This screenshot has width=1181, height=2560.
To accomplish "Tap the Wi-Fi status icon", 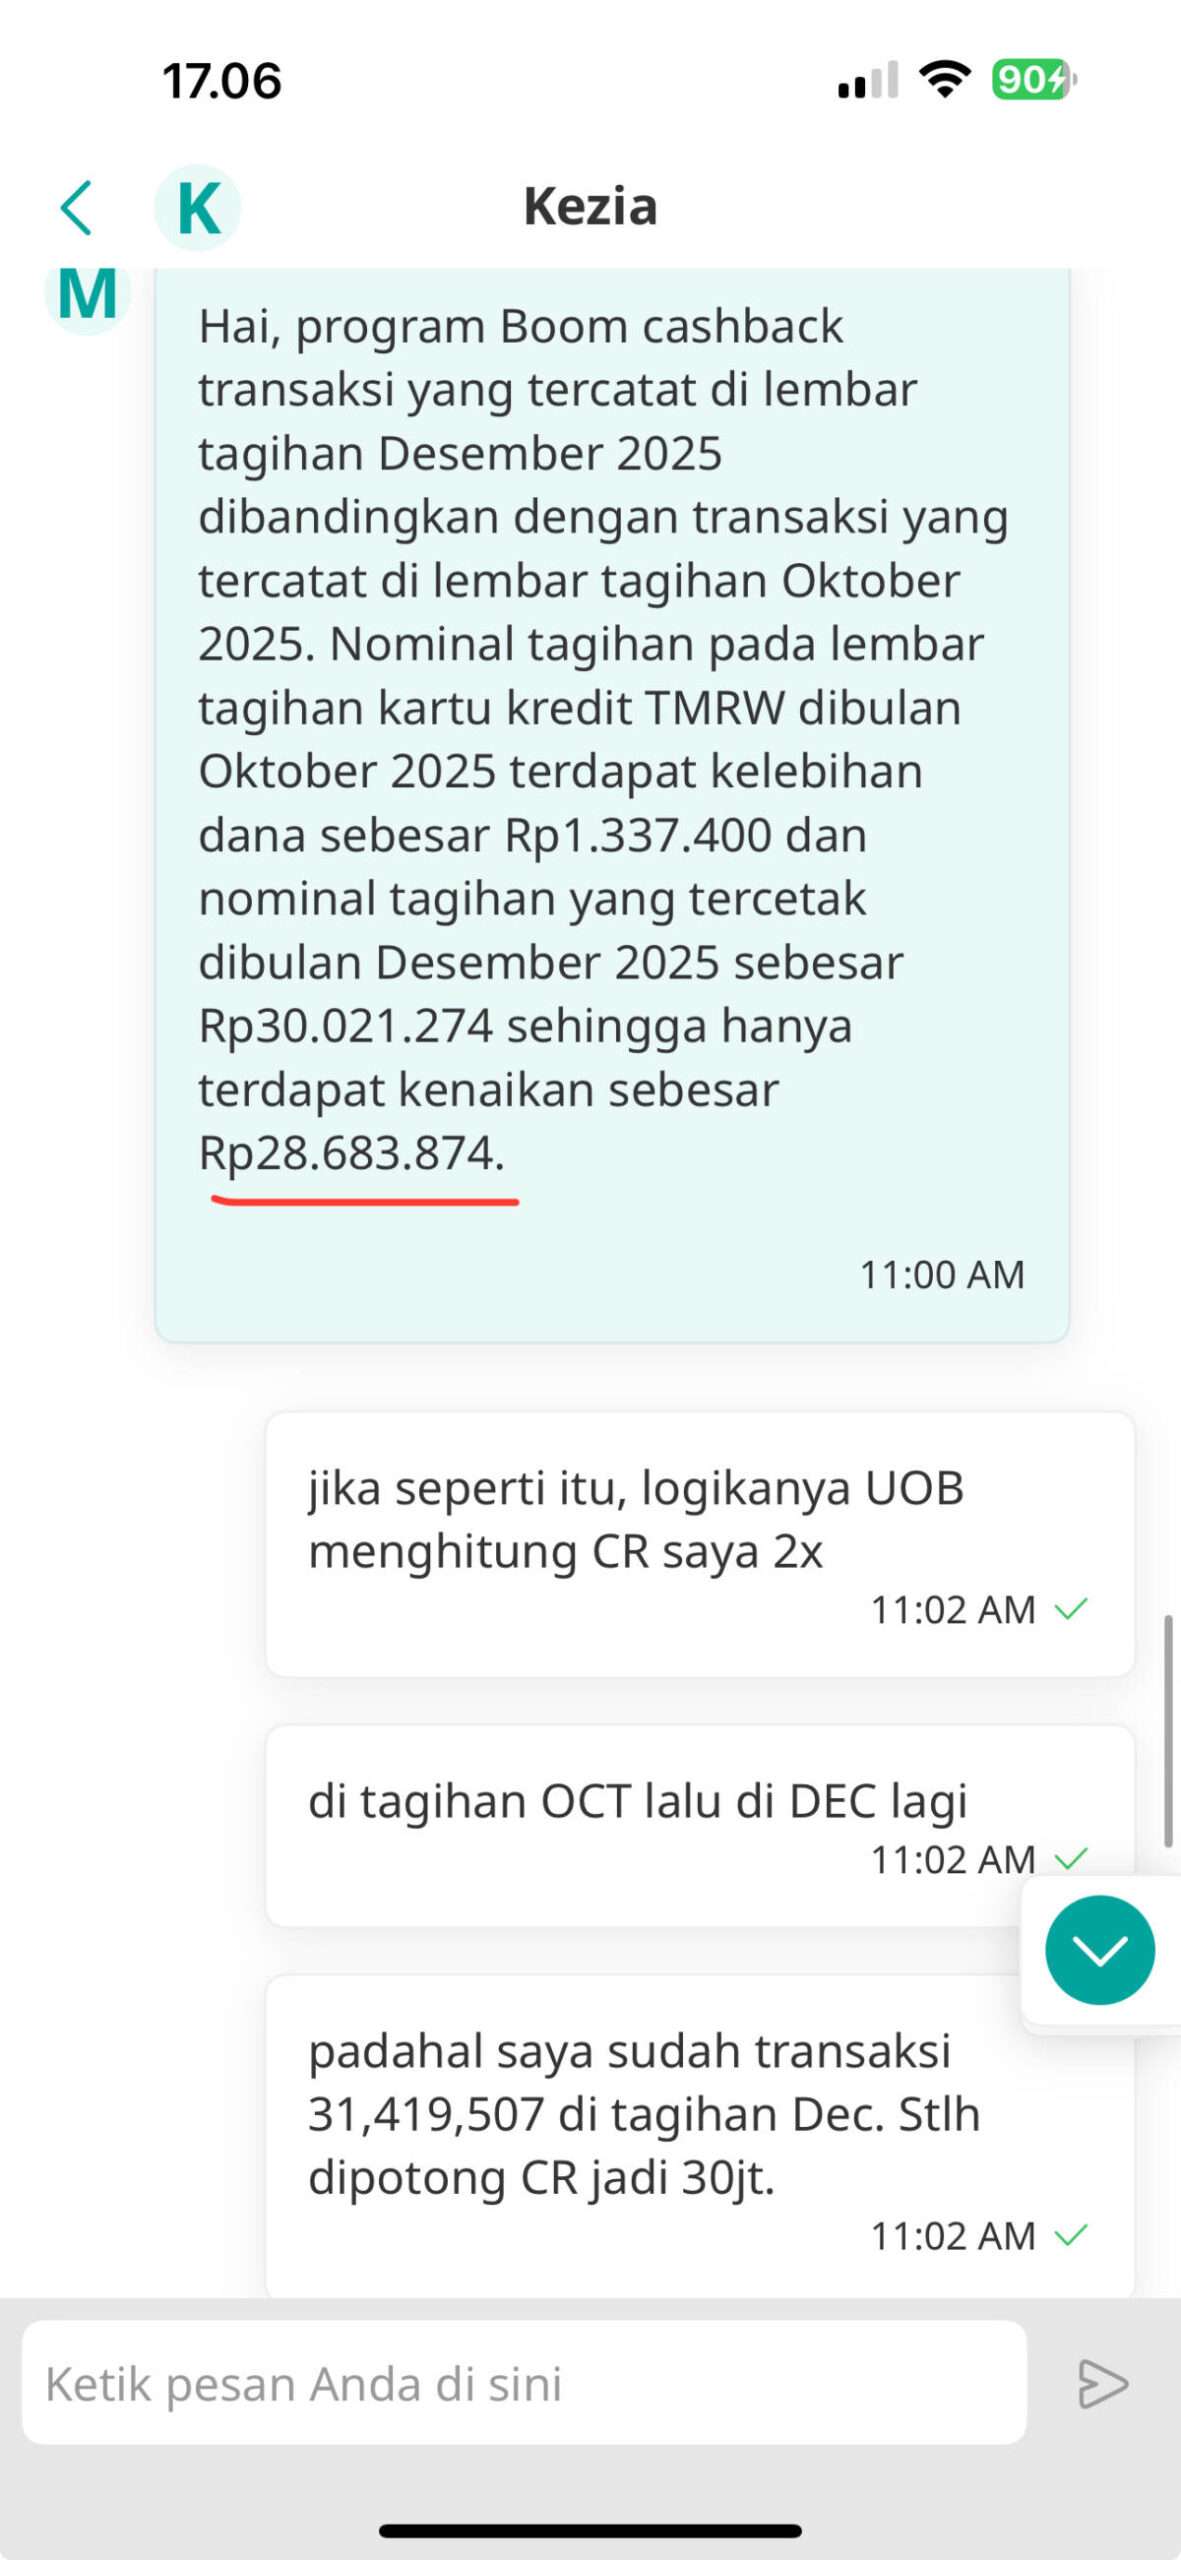I will pyautogui.click(x=945, y=79).
